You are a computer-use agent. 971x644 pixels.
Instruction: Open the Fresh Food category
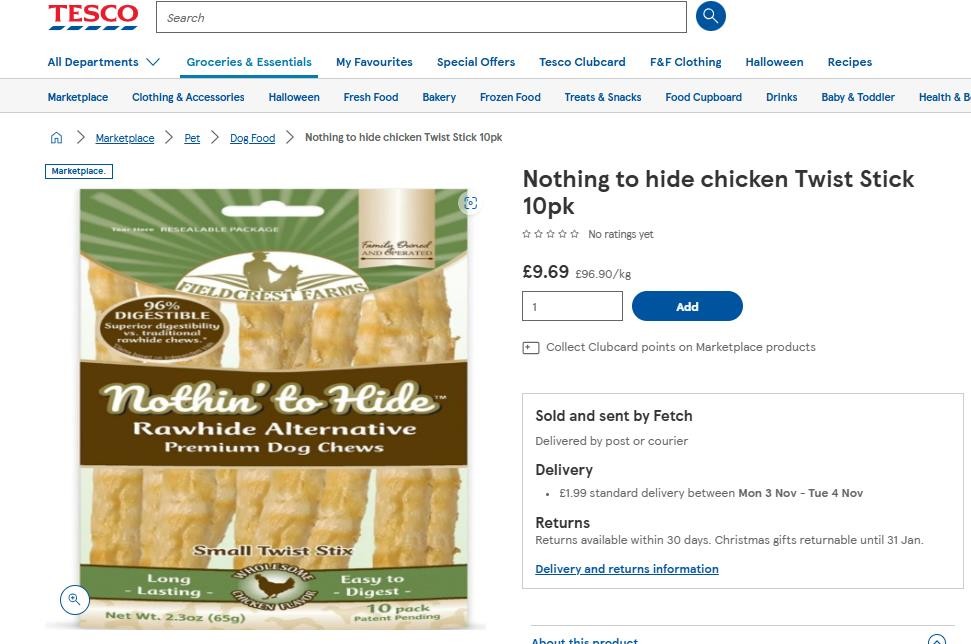point(371,97)
